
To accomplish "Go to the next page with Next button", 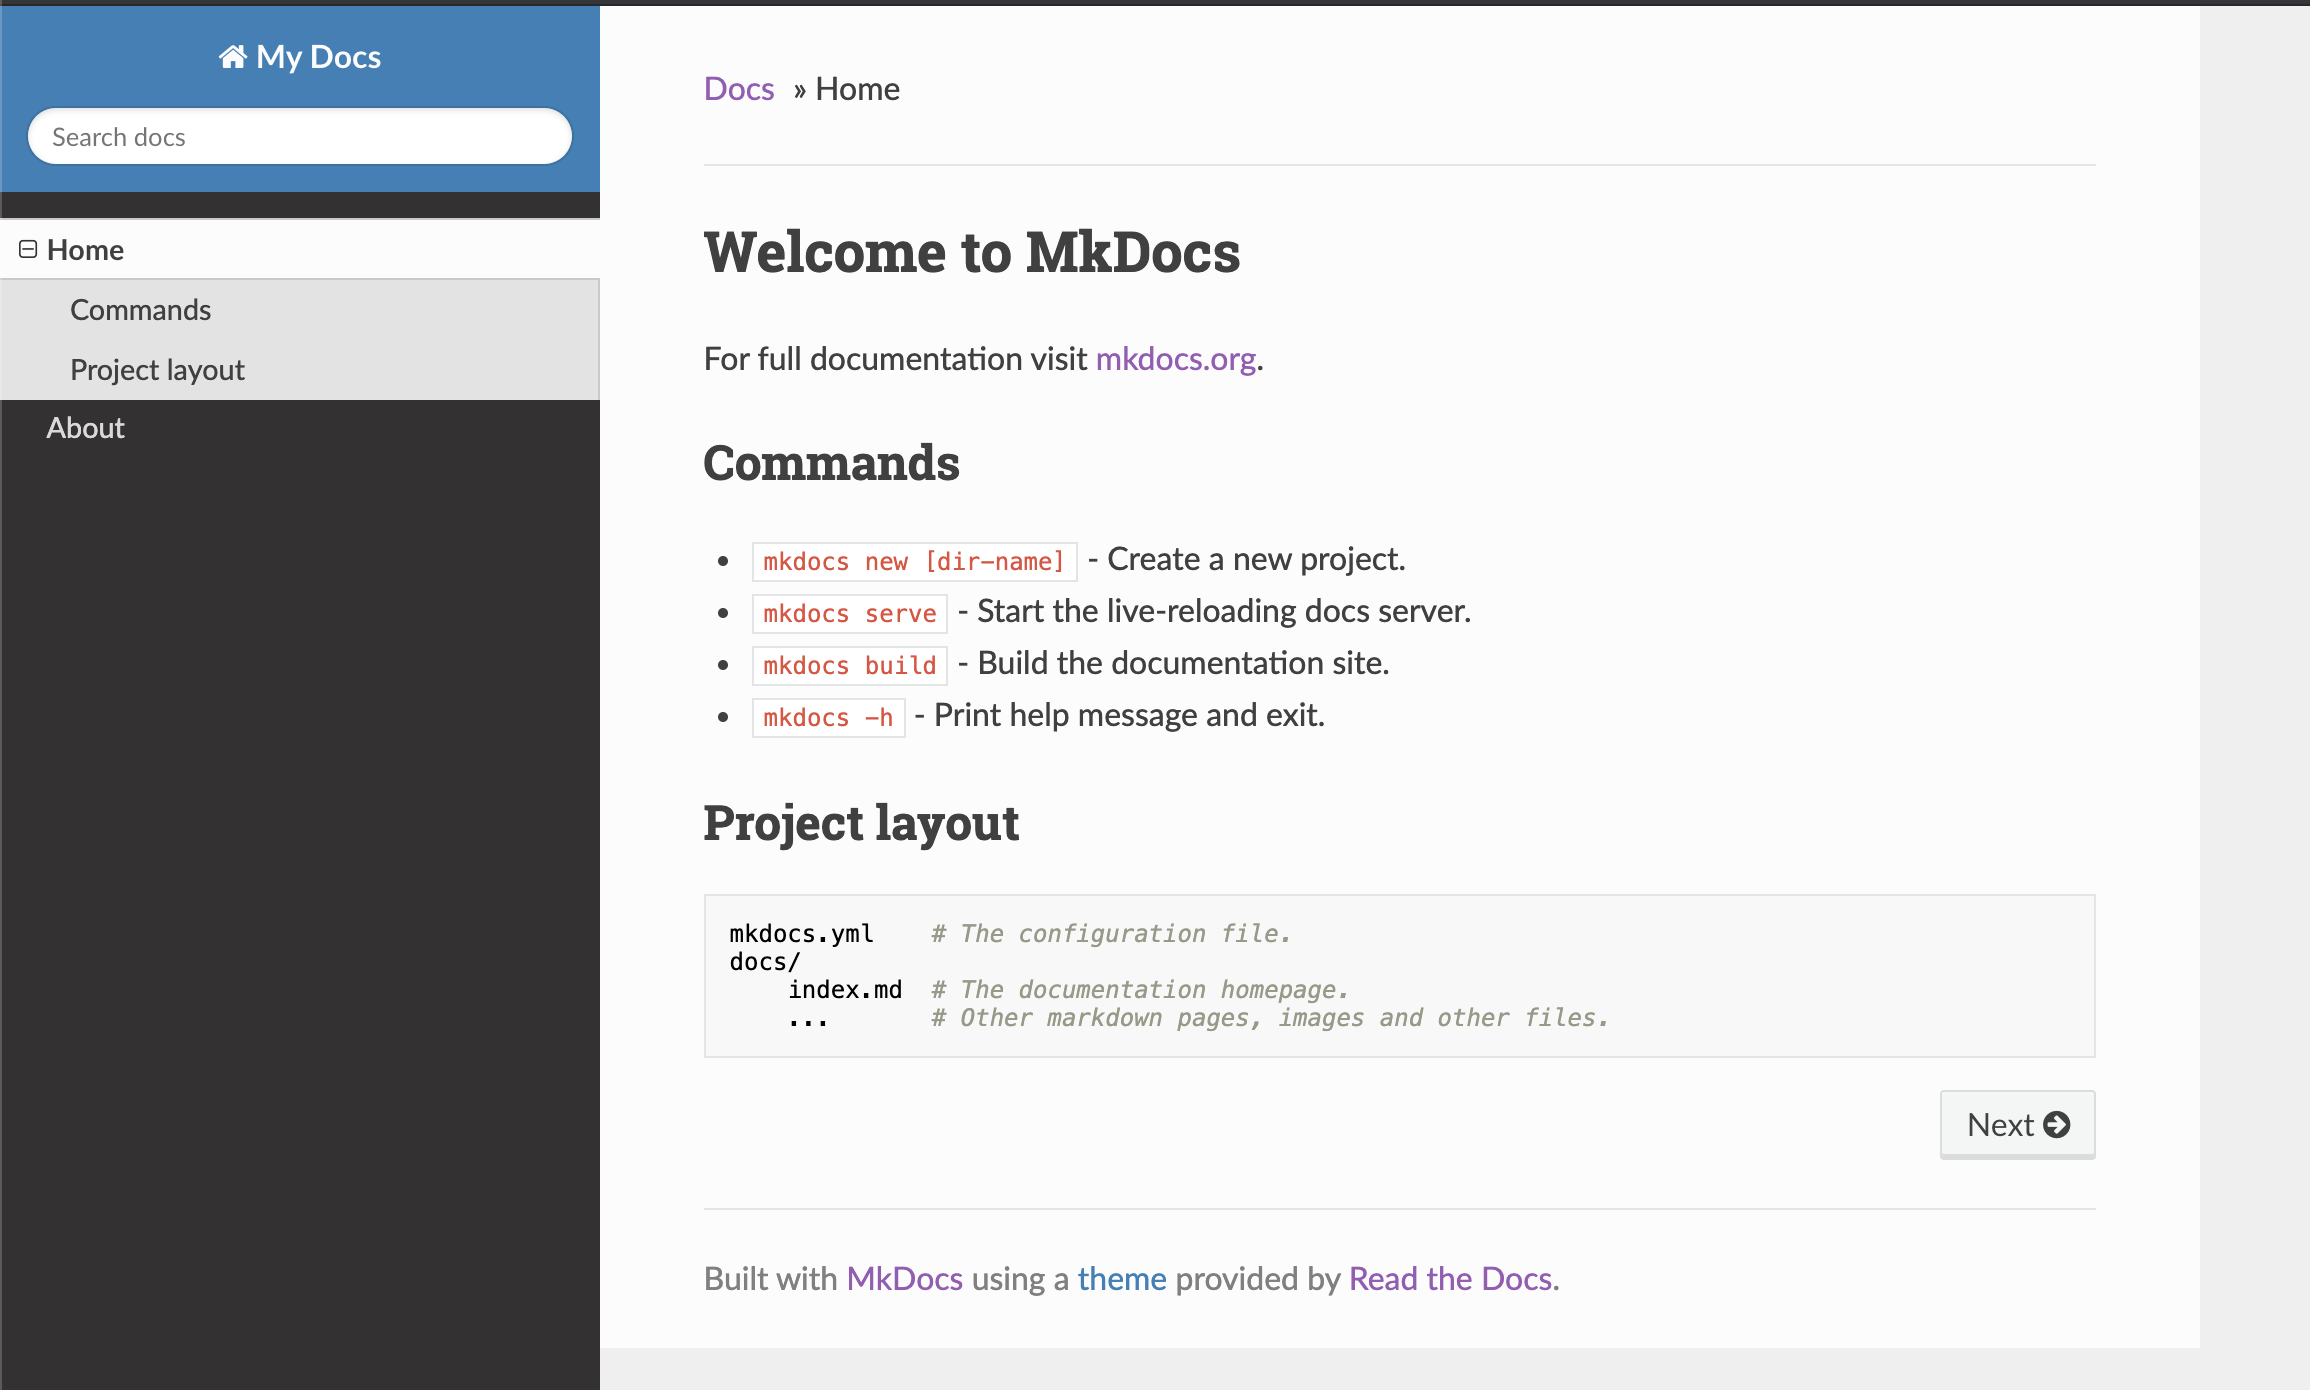I will (2017, 1124).
